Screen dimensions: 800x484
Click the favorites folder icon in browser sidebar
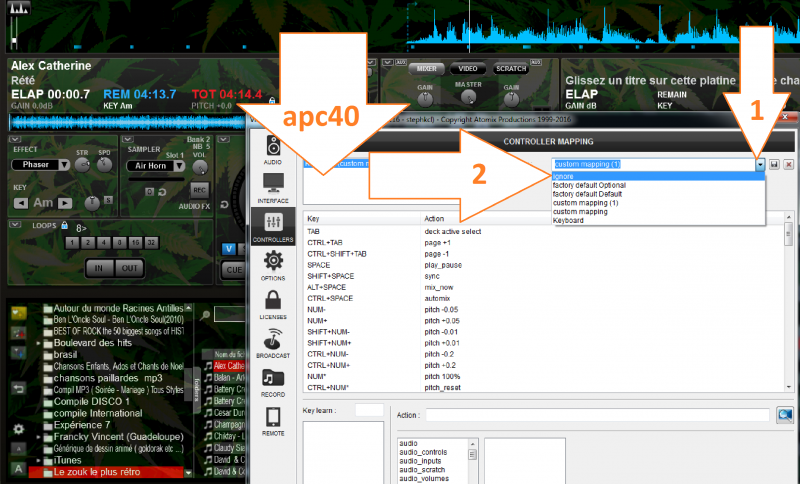[x=18, y=312]
